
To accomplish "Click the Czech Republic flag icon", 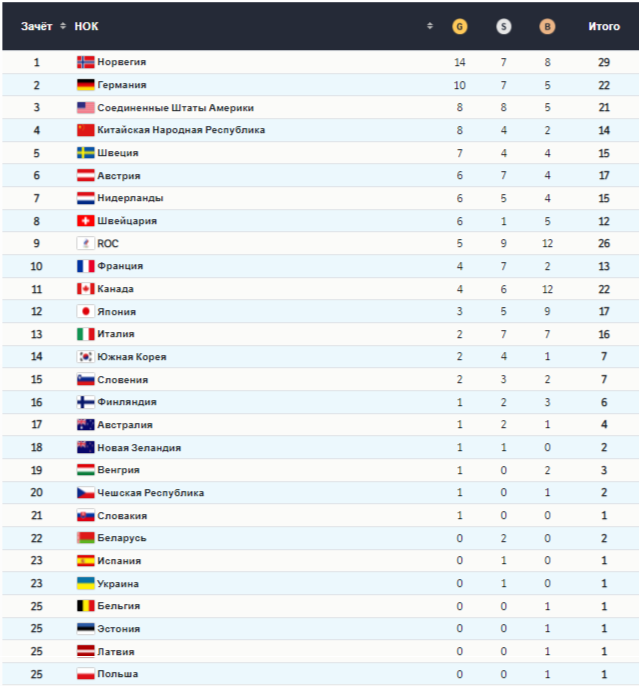I will [x=85, y=493].
